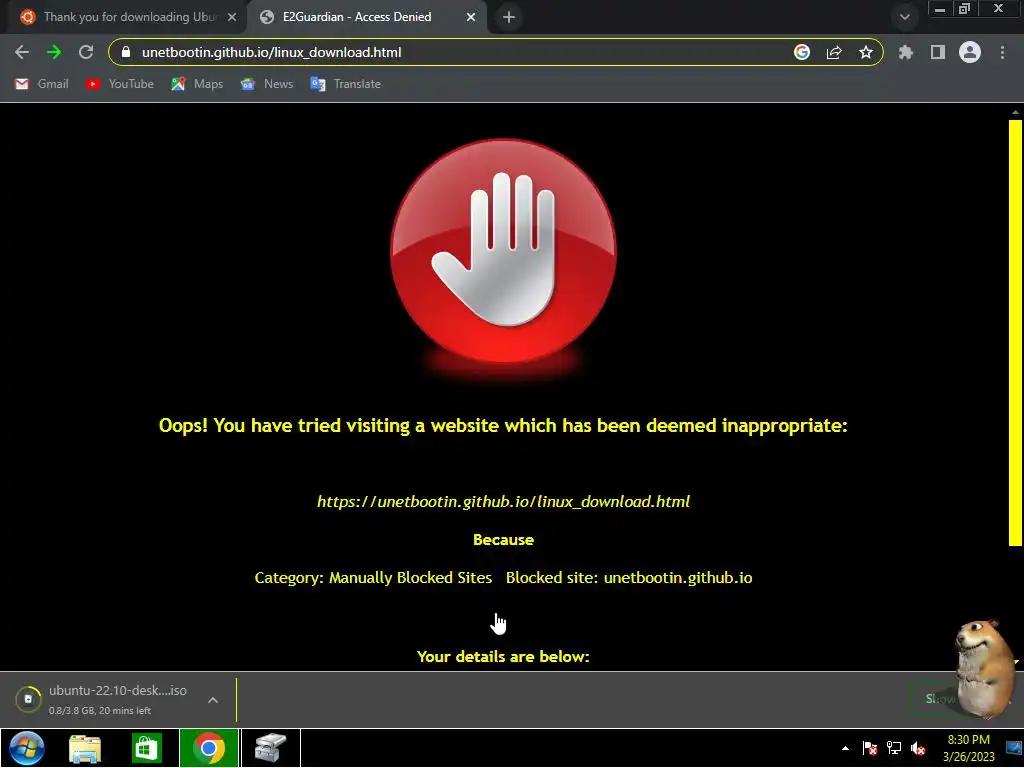The height and width of the screenshot is (768, 1024).
Task: Open the tab search dropdown arrow
Action: (x=904, y=17)
